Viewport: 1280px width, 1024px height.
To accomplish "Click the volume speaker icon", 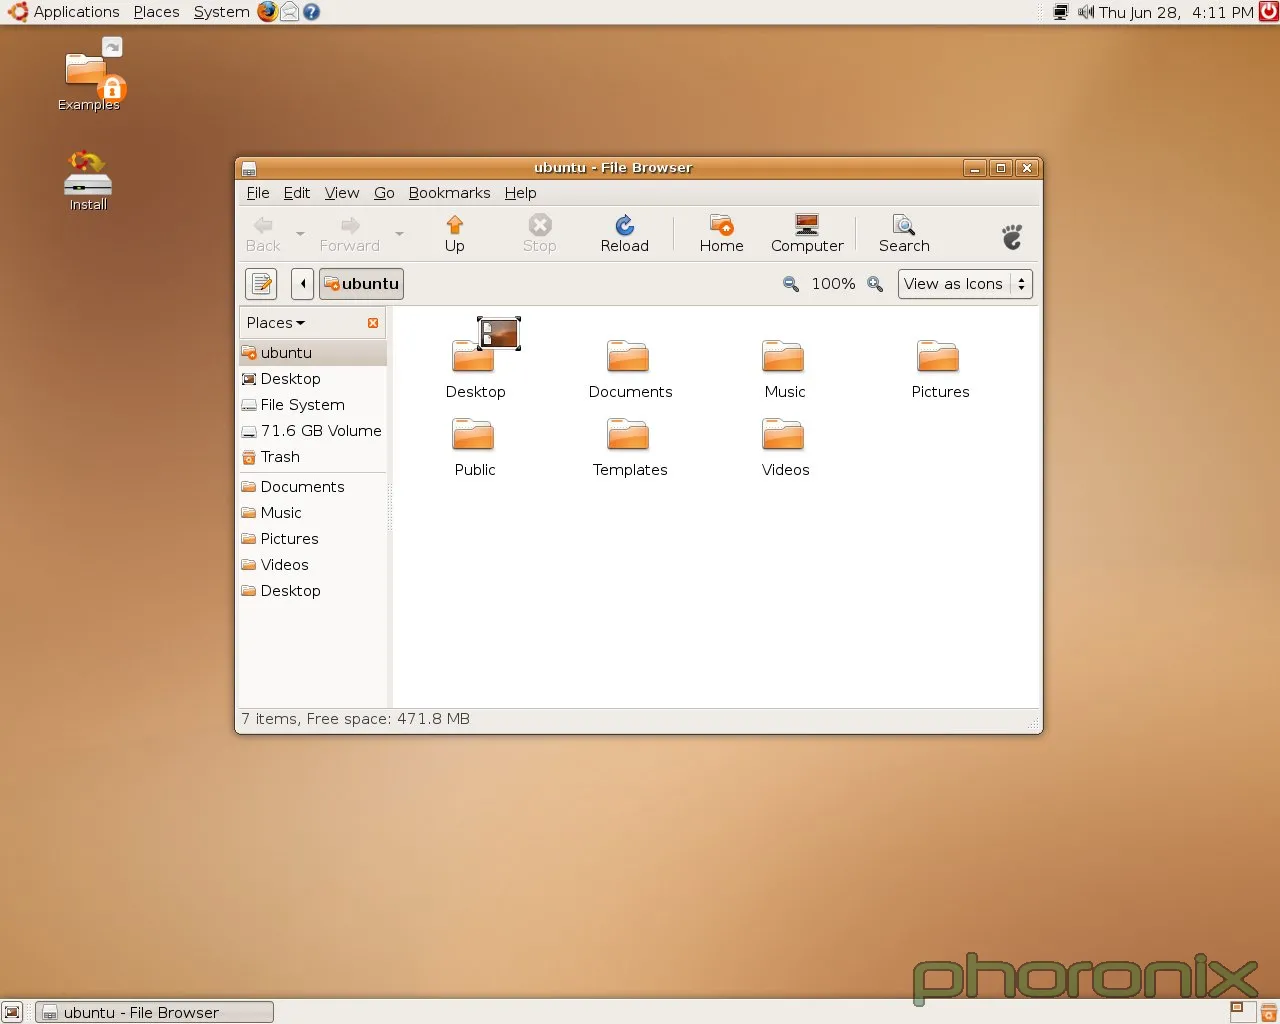I will click(x=1086, y=12).
